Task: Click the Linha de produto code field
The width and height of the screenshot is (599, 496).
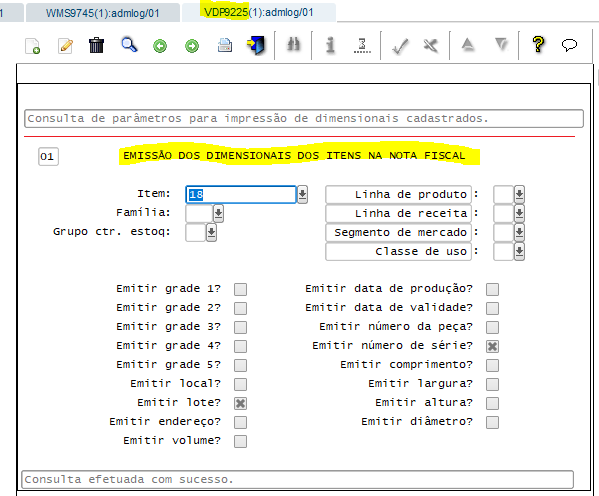Action: (503, 195)
